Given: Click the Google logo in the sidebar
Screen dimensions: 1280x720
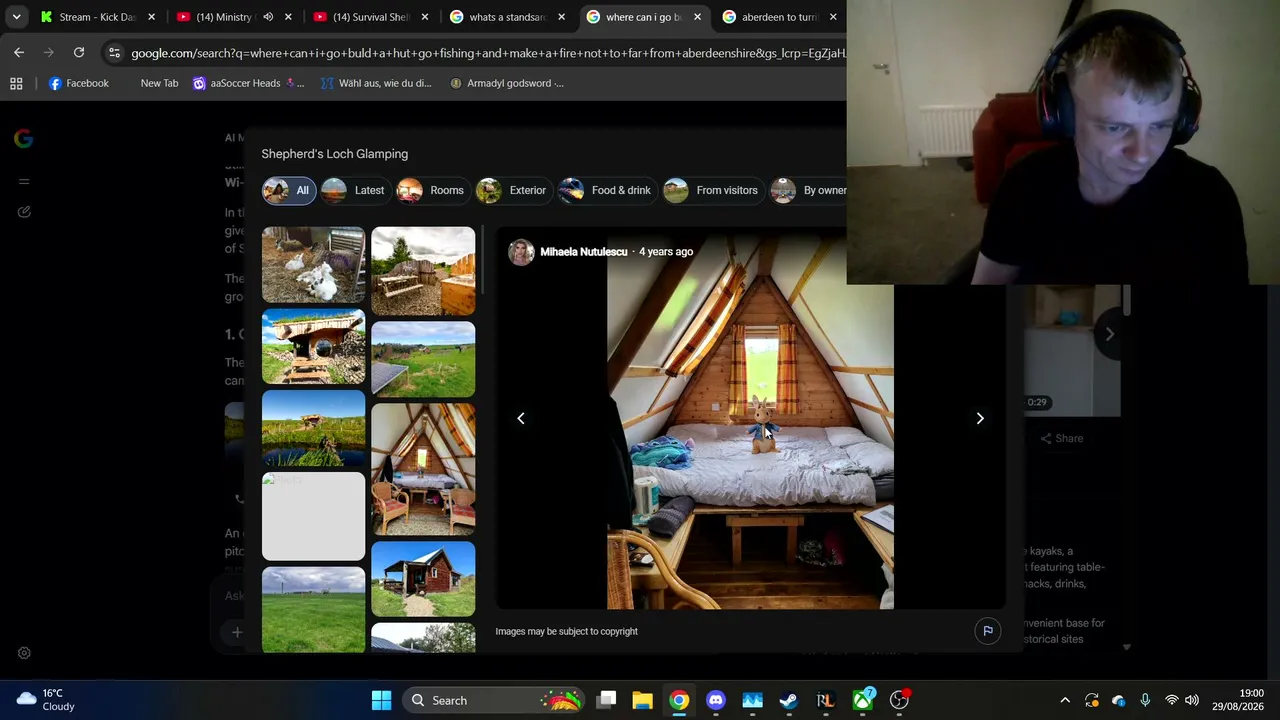Looking at the screenshot, I should [24, 139].
